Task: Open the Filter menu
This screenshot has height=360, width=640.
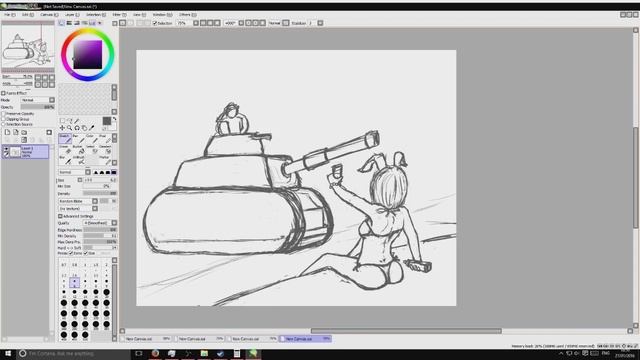Action: click(119, 15)
